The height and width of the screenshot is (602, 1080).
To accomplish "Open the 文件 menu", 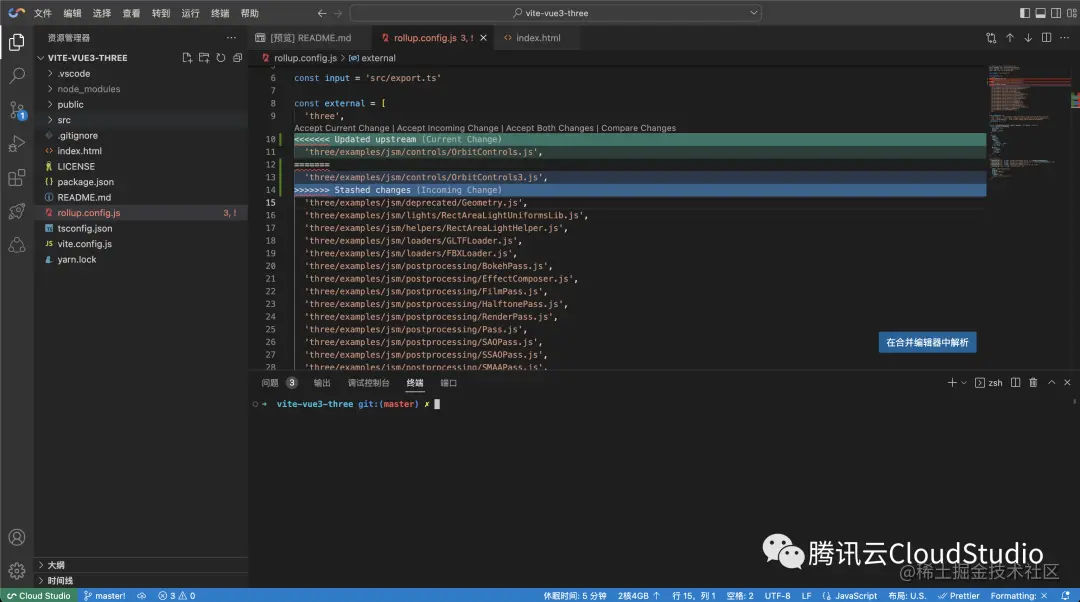I will (x=43, y=13).
